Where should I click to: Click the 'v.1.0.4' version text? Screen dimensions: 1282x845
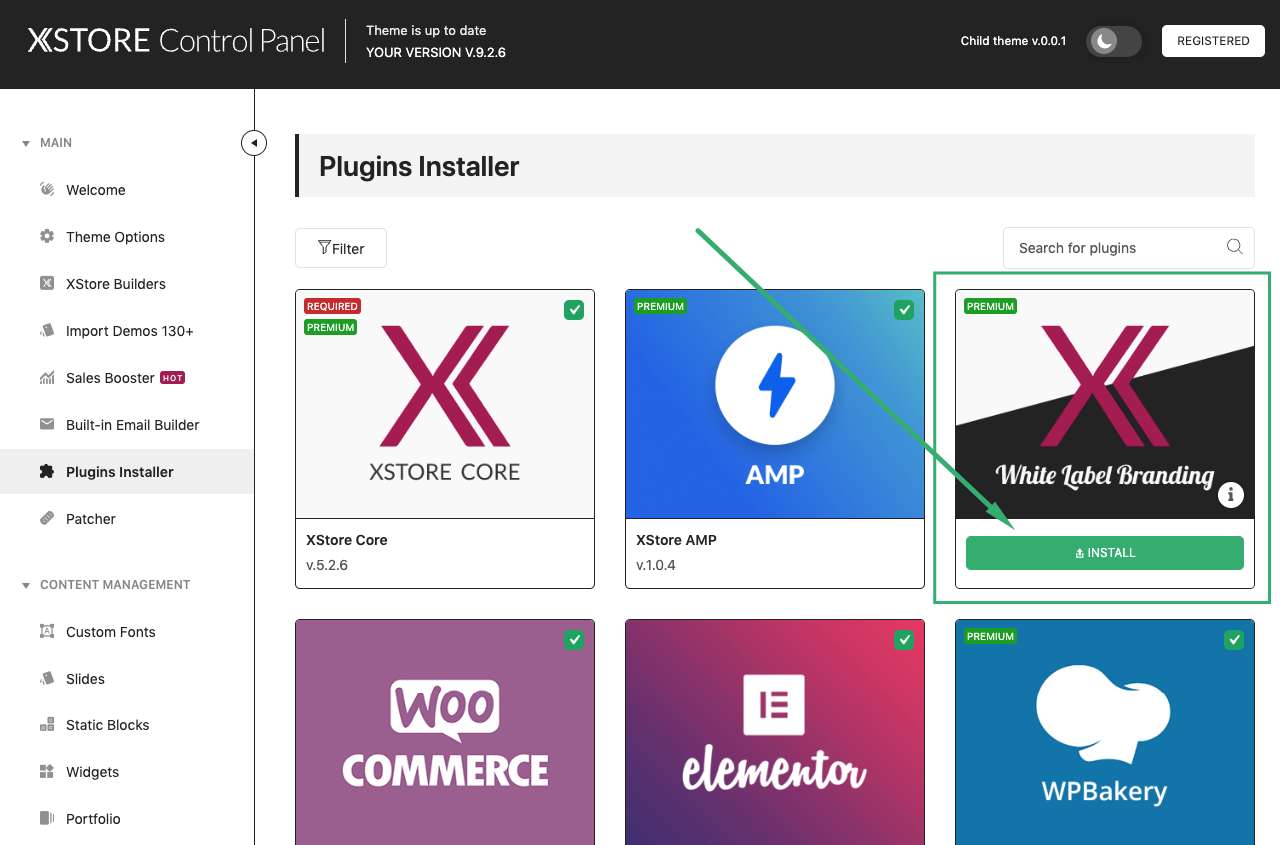(x=656, y=565)
